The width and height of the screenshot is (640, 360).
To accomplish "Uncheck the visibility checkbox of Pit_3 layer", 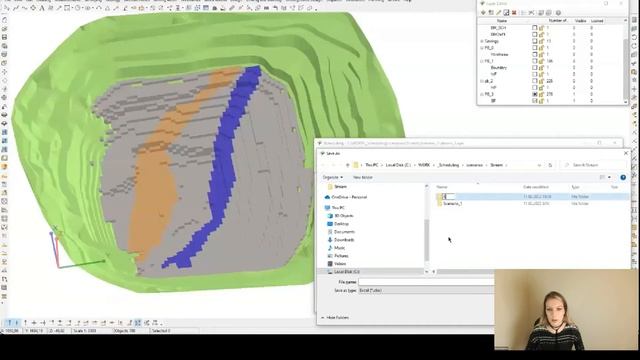I will coord(535,94).
